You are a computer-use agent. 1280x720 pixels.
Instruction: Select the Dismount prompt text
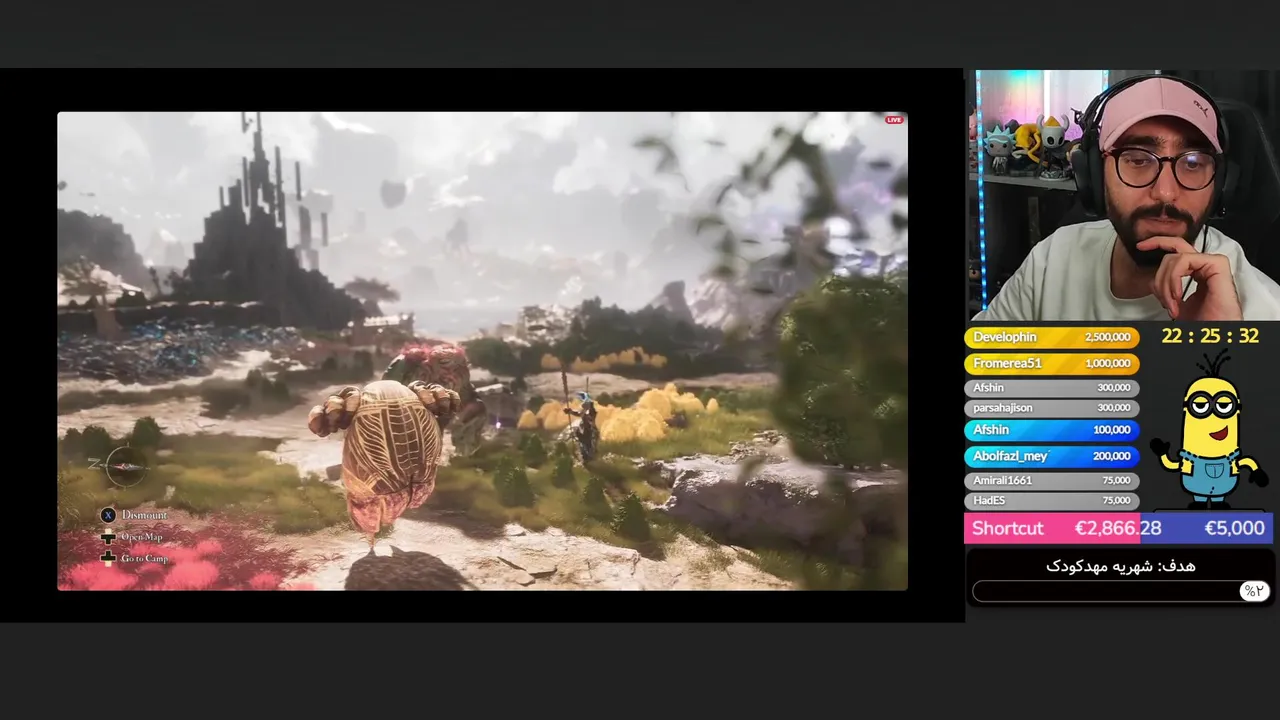click(x=145, y=515)
